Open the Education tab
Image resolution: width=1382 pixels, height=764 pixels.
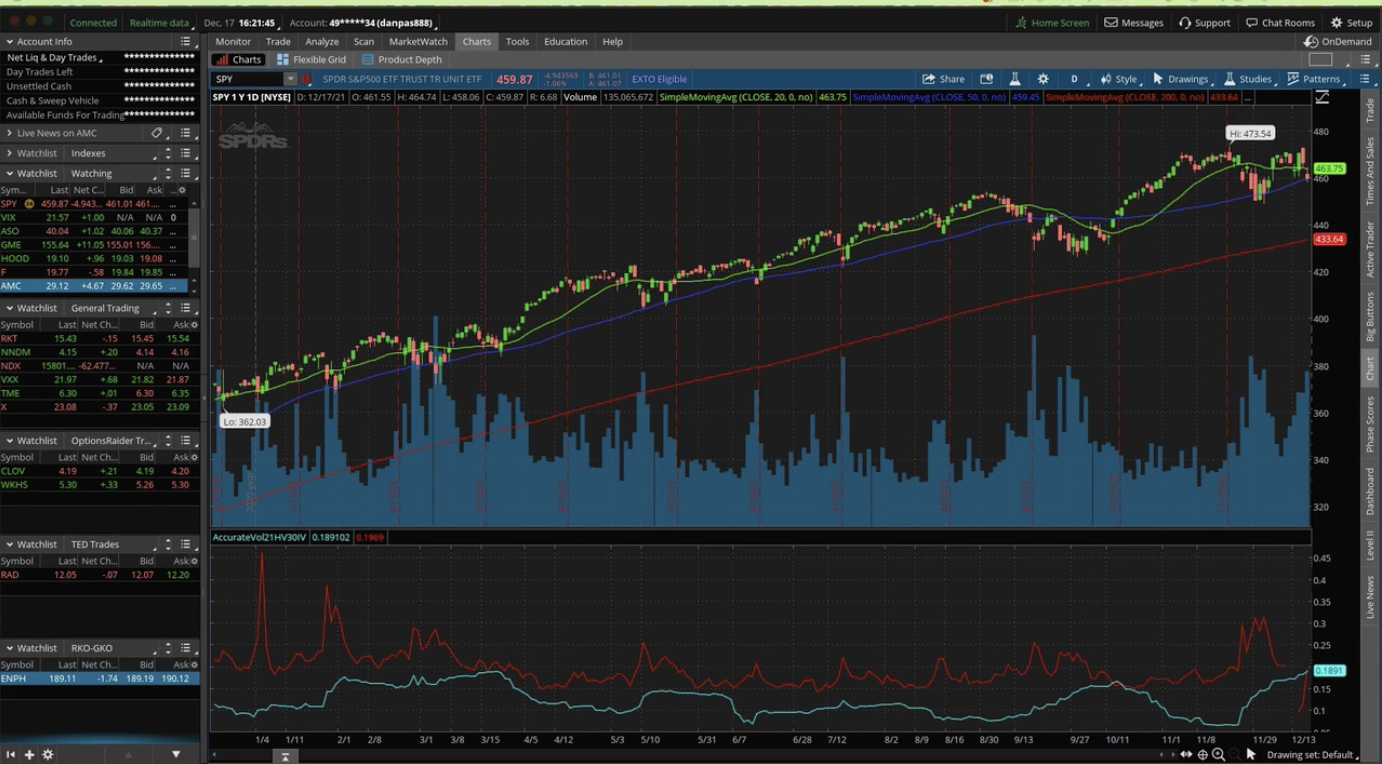tap(566, 42)
